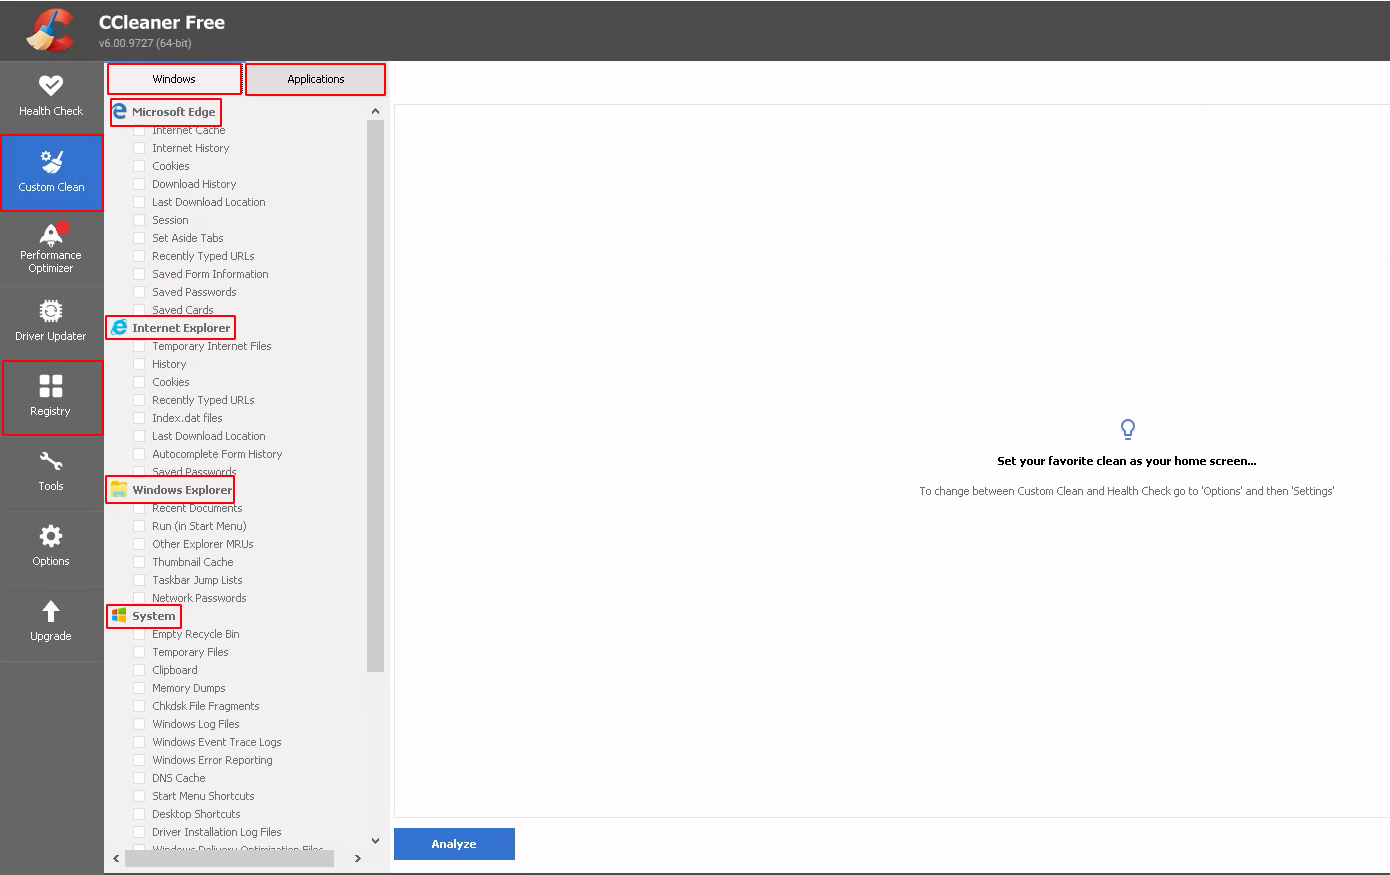Click the list scroll-down arrow

pyautogui.click(x=376, y=841)
